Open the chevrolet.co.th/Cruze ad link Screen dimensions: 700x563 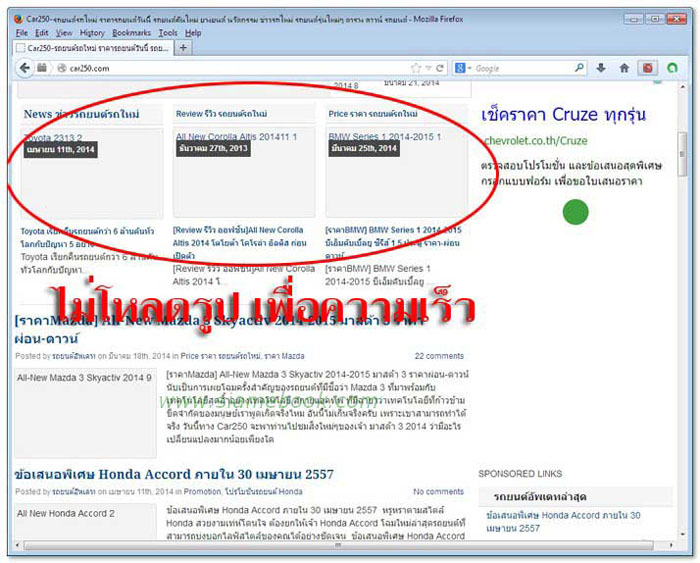click(535, 141)
